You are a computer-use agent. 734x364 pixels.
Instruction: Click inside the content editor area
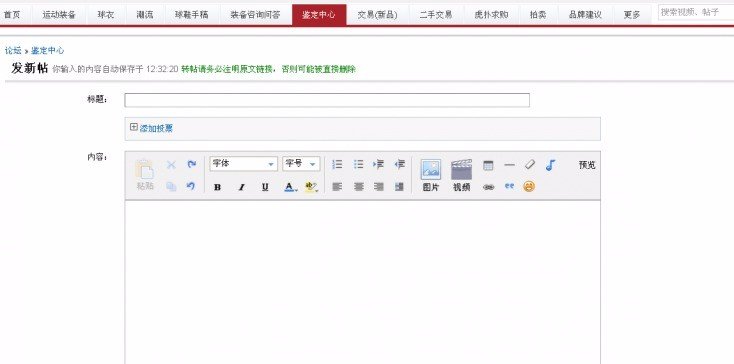tap(362, 282)
